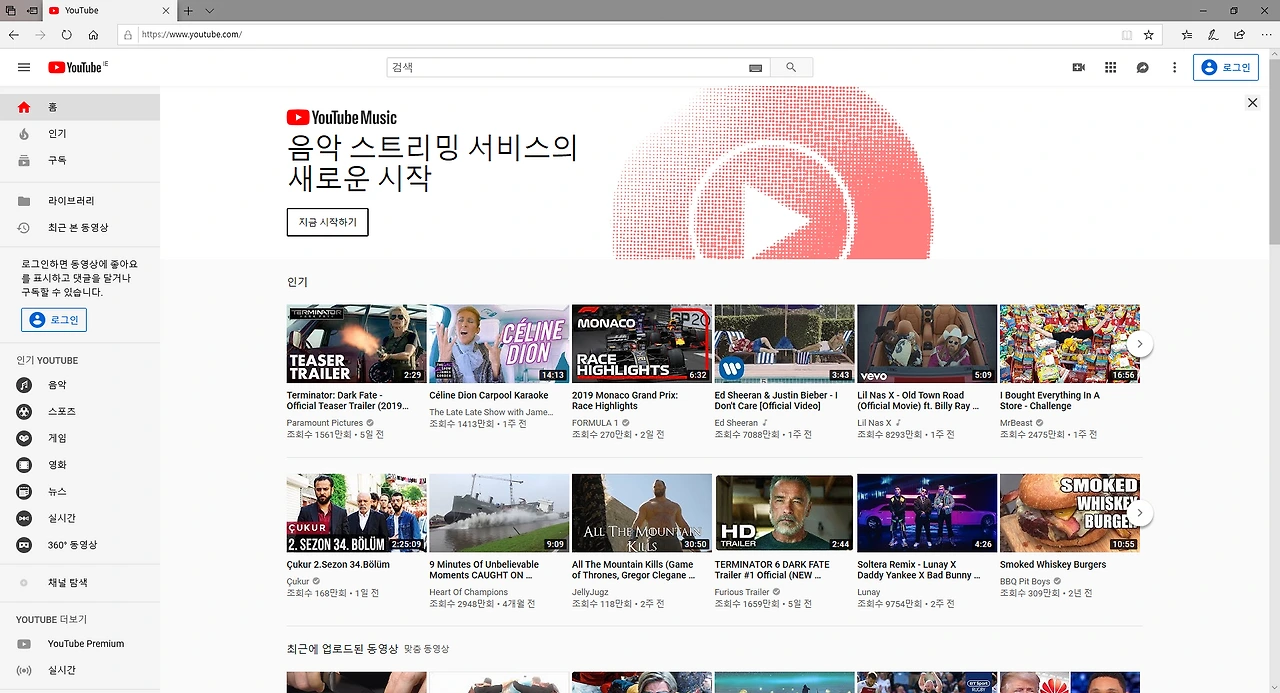Open the YouTube apps grid icon
1280x693 pixels.
click(1110, 67)
